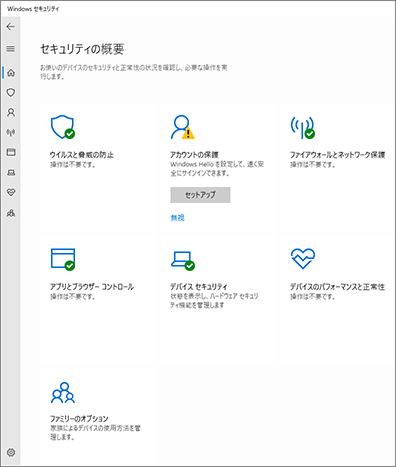The width and height of the screenshot is (396, 467).
Task: Expand the hamburger navigation menu
Action: coord(11,49)
